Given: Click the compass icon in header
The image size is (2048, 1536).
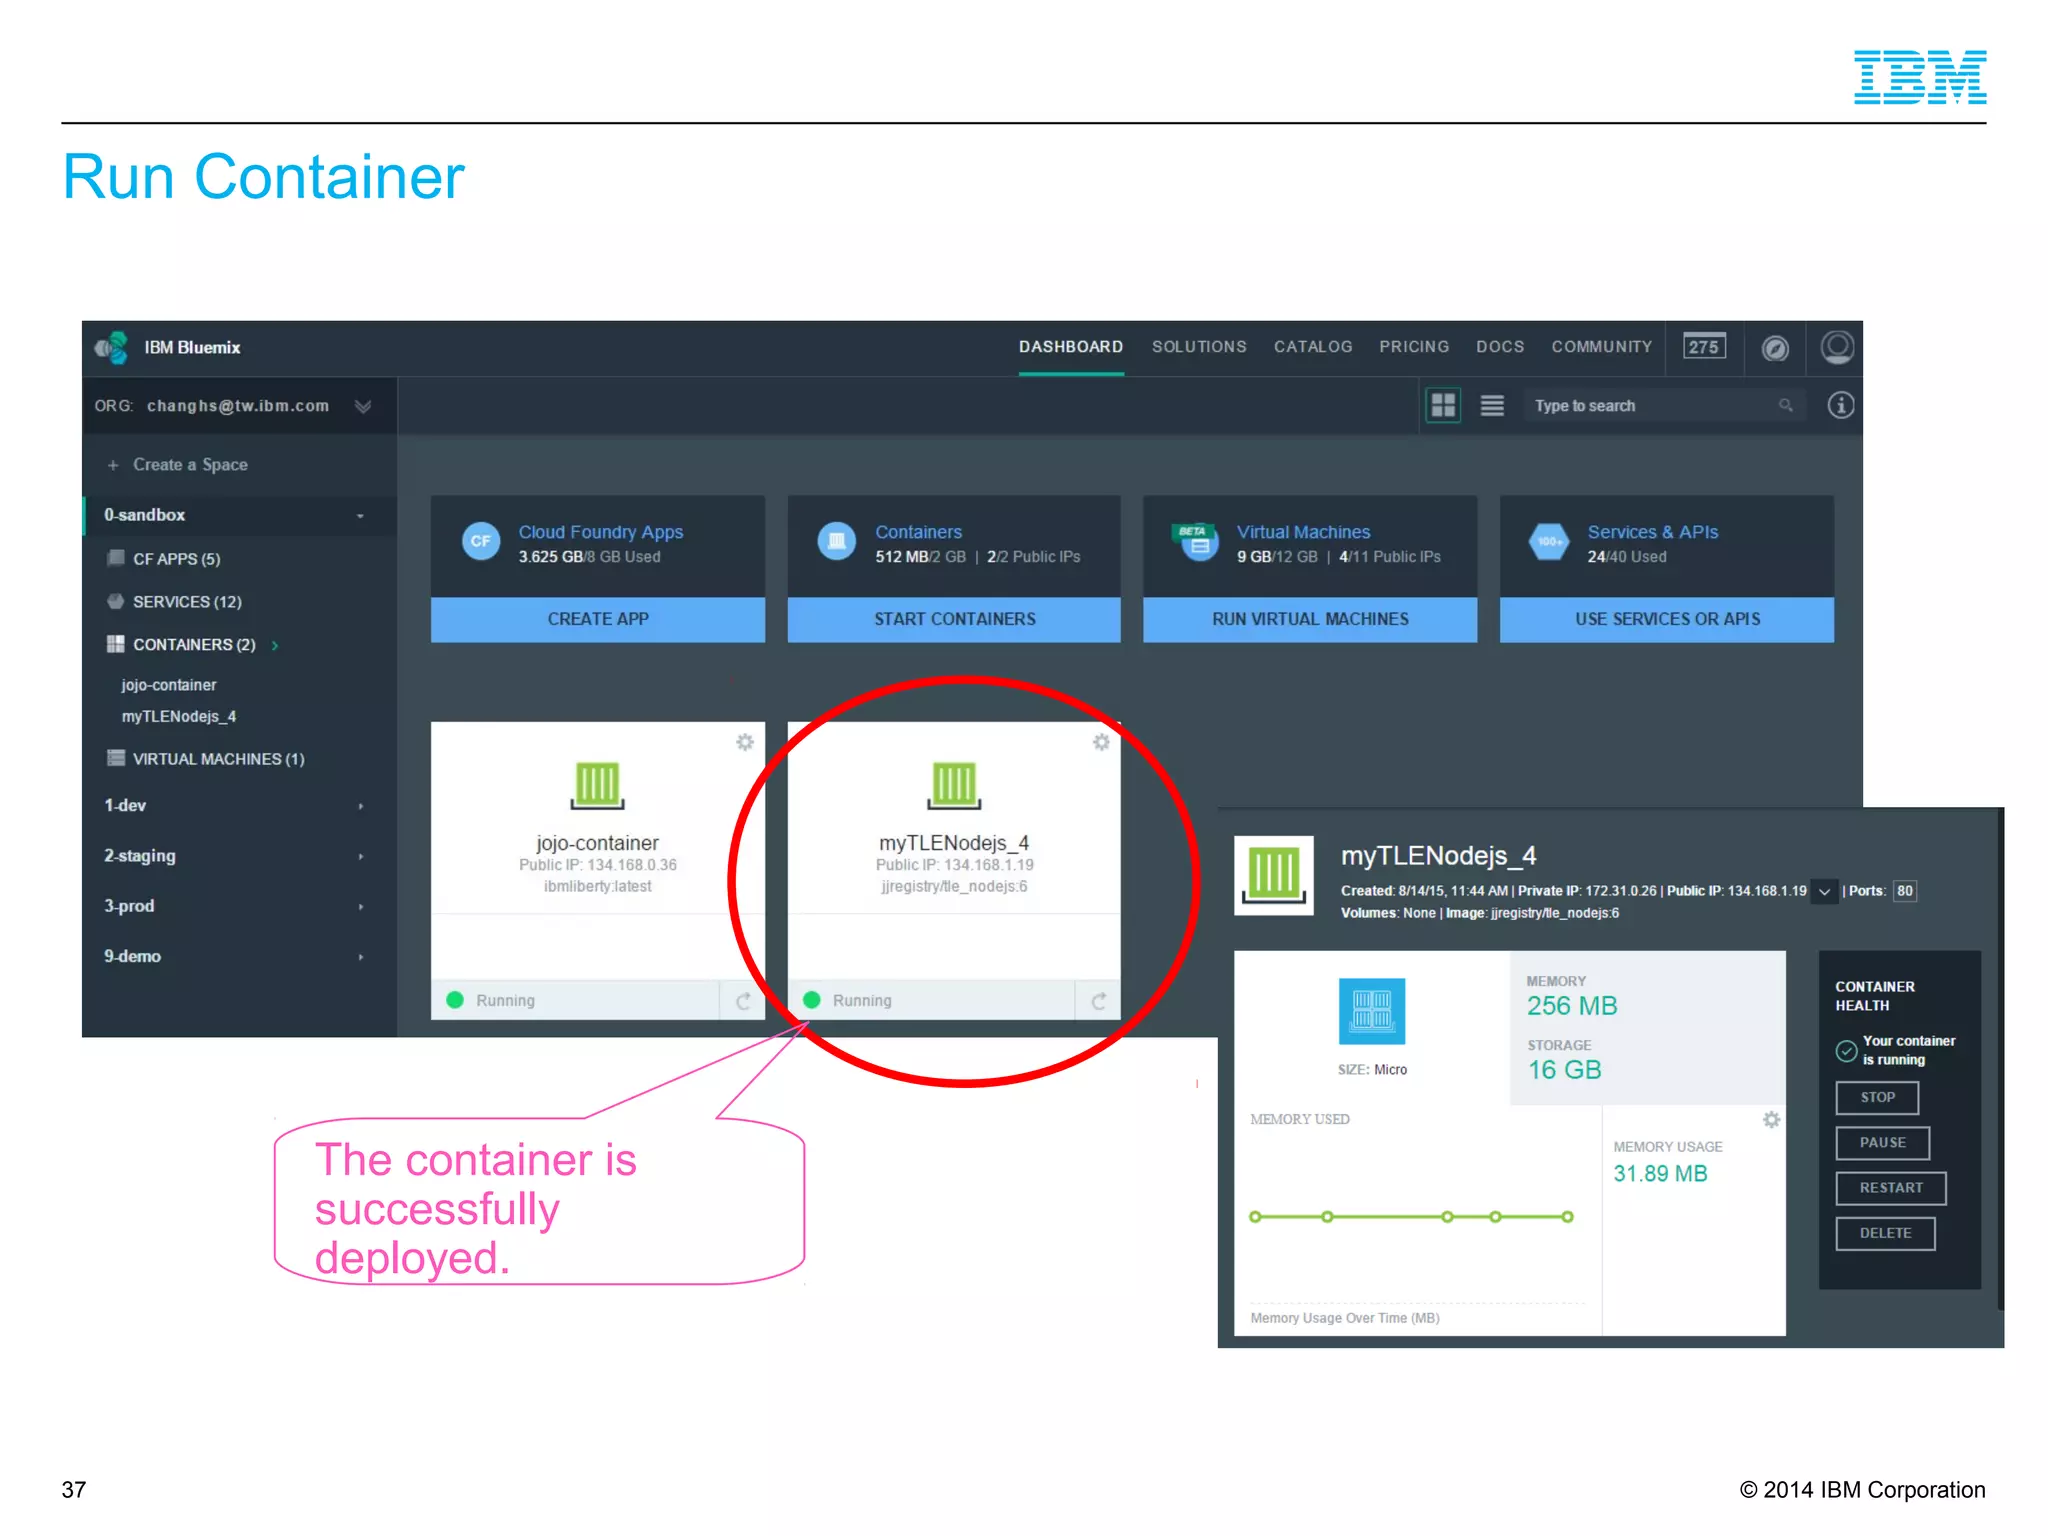Looking at the screenshot, I should point(1774,347).
